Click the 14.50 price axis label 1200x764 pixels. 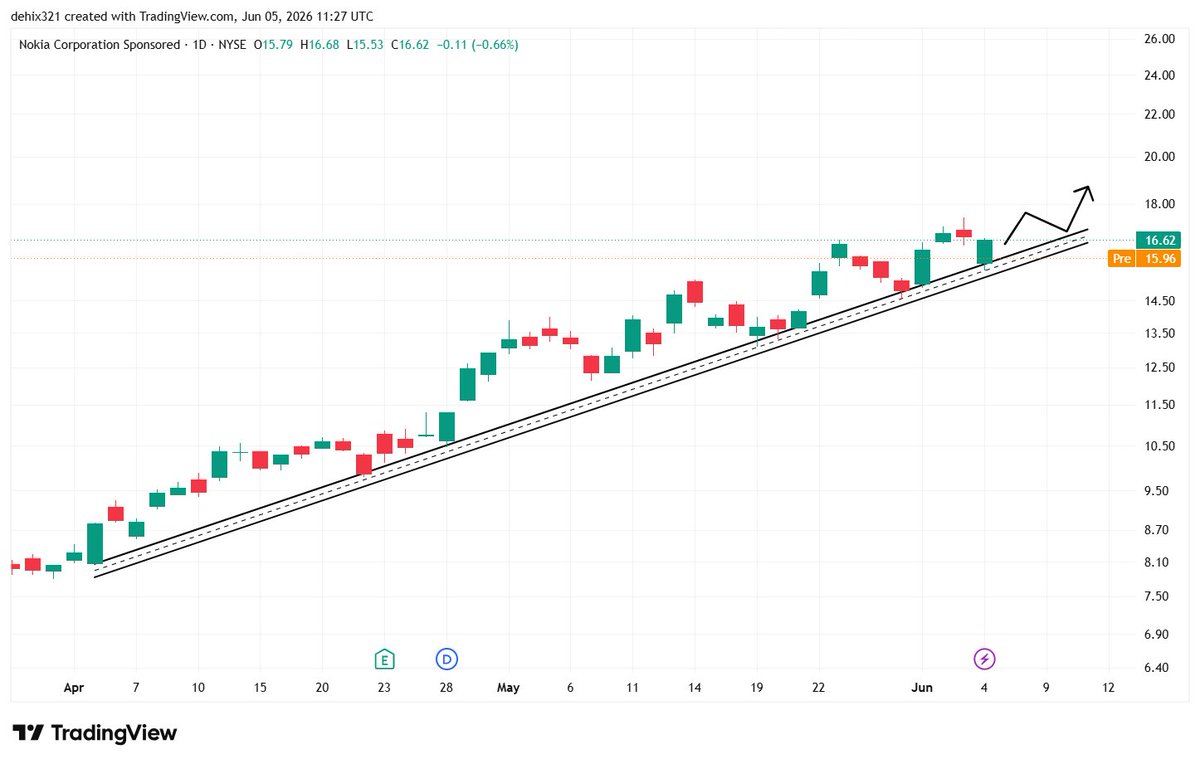[1158, 301]
